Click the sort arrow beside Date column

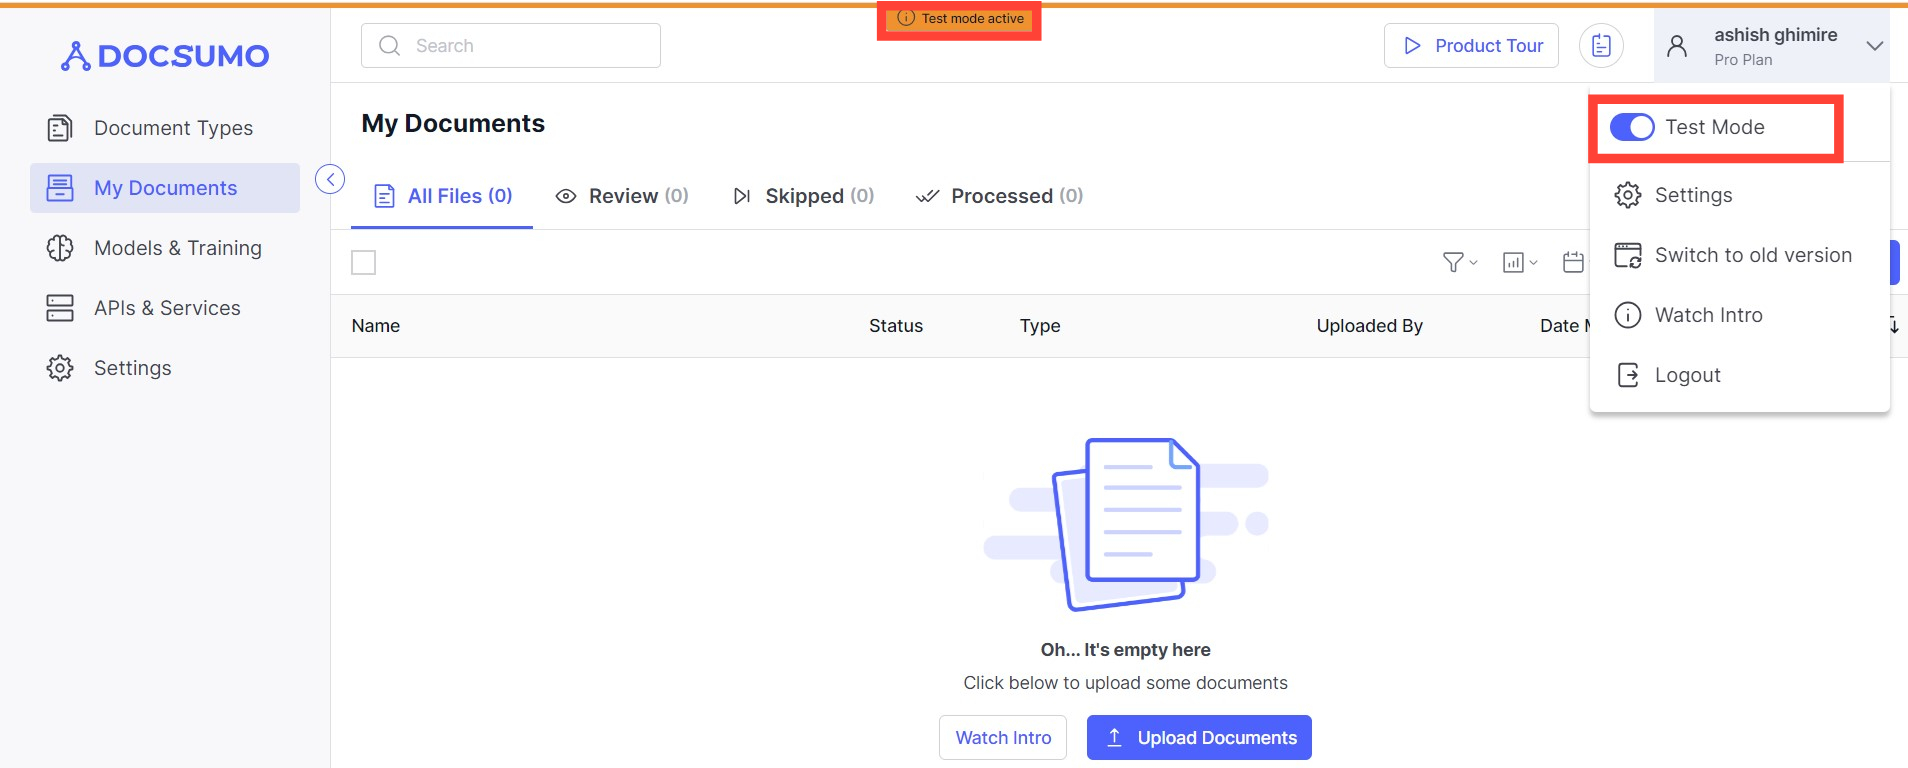click(x=1894, y=326)
